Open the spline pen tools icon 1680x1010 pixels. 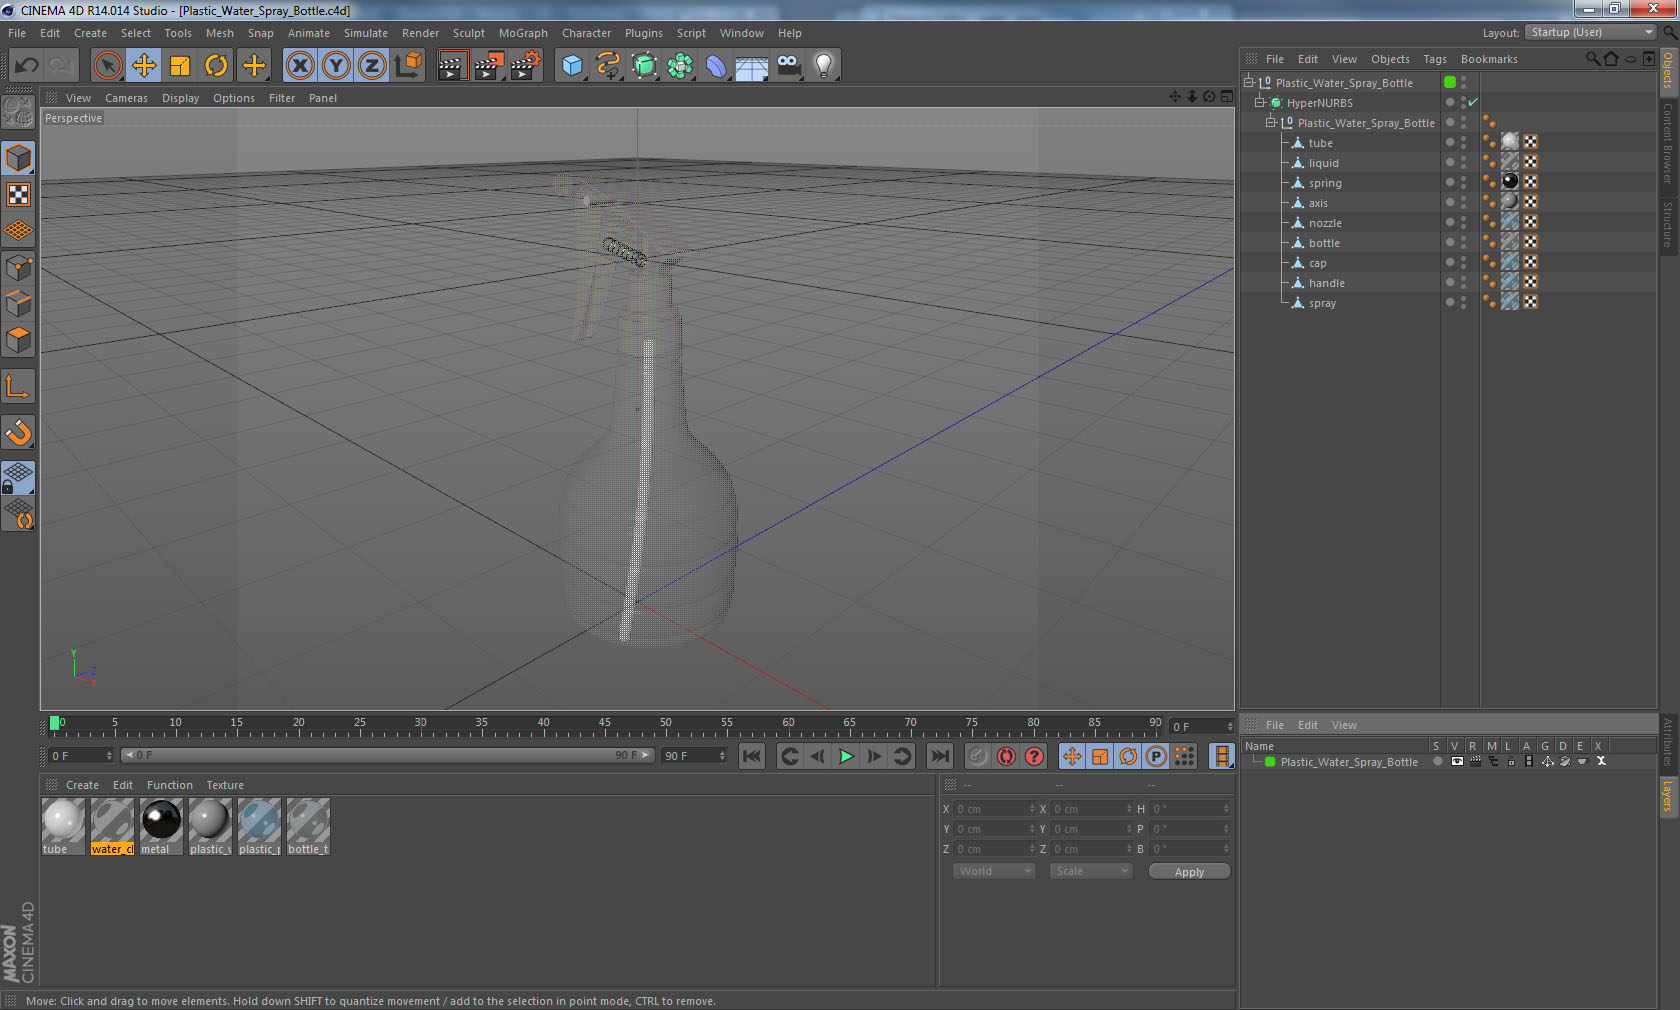(608, 66)
